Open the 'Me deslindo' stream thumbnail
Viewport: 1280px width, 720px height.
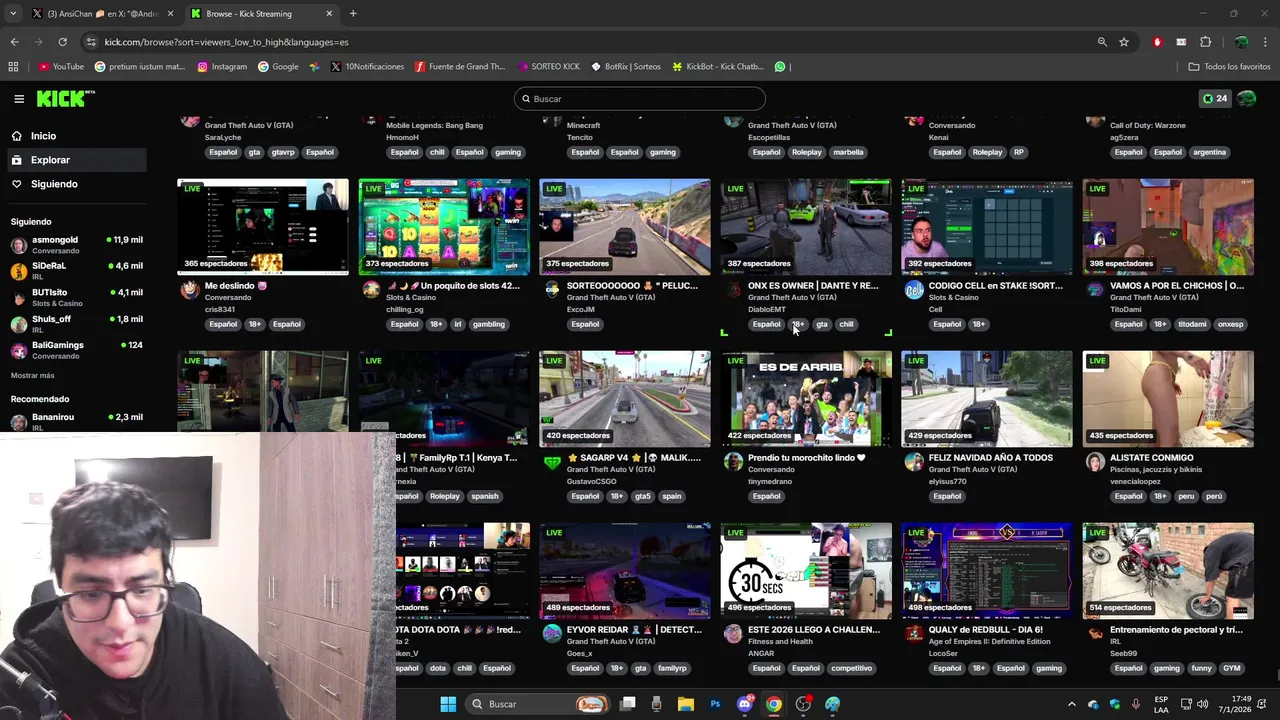pos(263,227)
